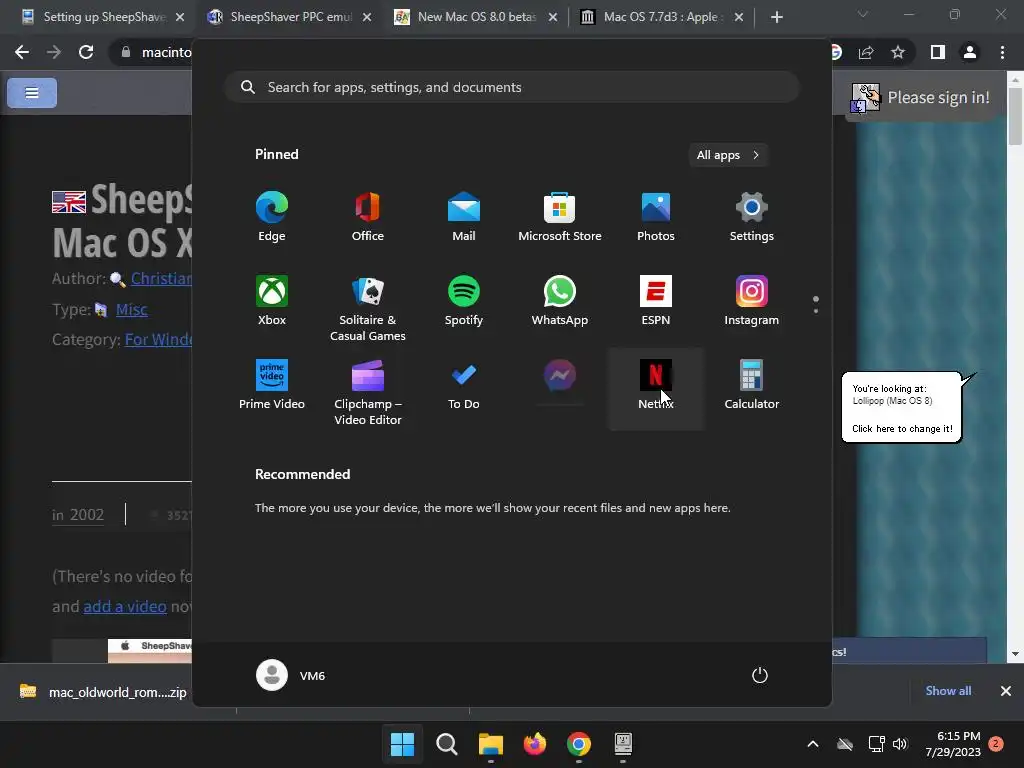The width and height of the screenshot is (1024, 768).
Task: Bookmark this page with the star
Action: [898, 52]
